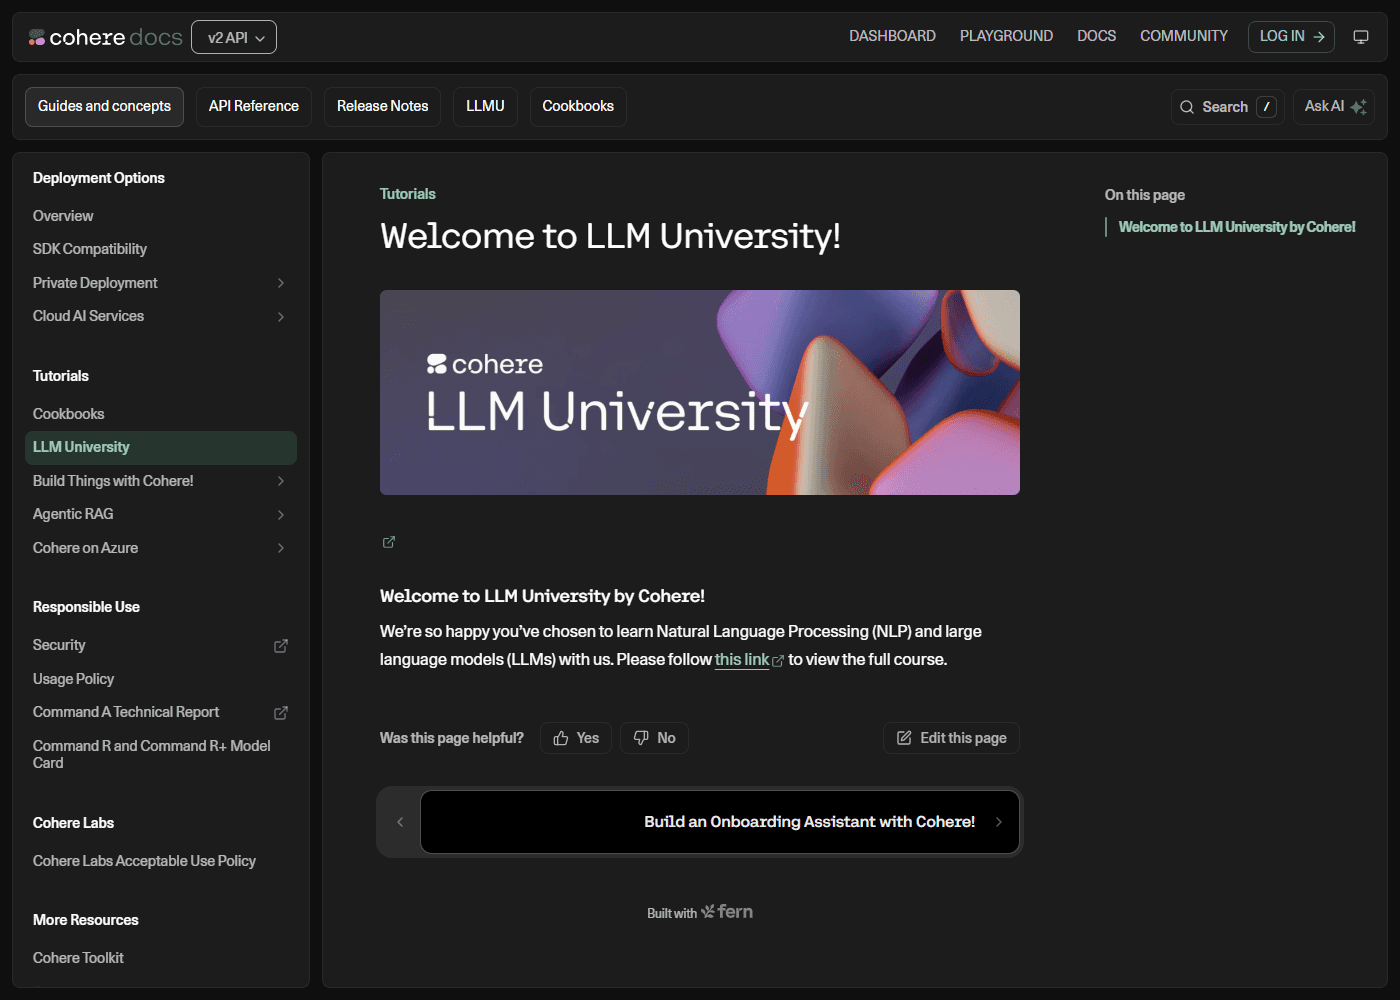This screenshot has height=1000, width=1400.
Task: Visit the COMMUNITY link
Action: [1184, 36]
